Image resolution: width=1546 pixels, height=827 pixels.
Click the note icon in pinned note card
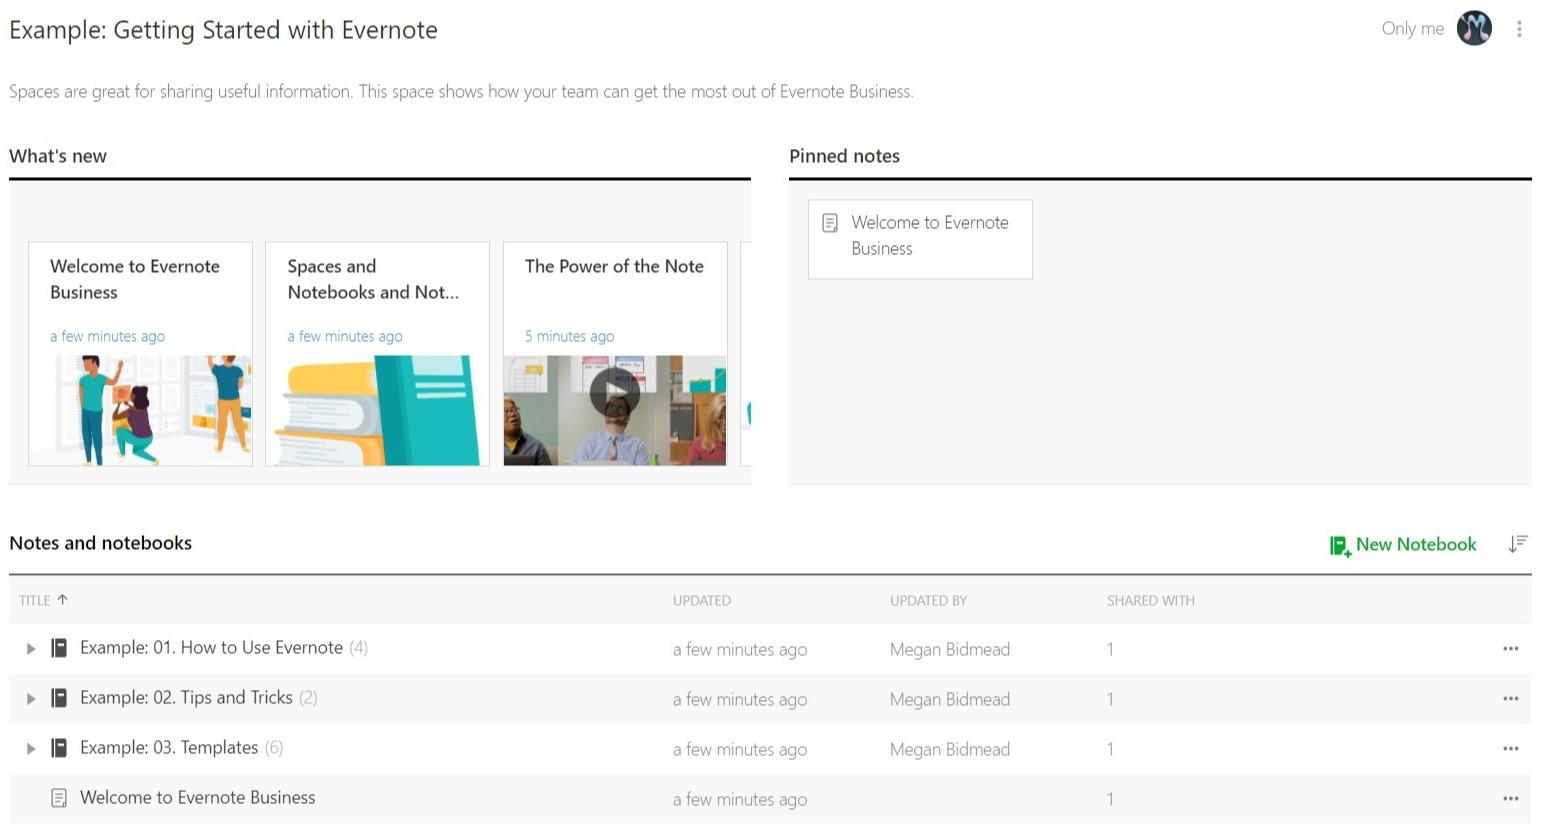pyautogui.click(x=830, y=223)
